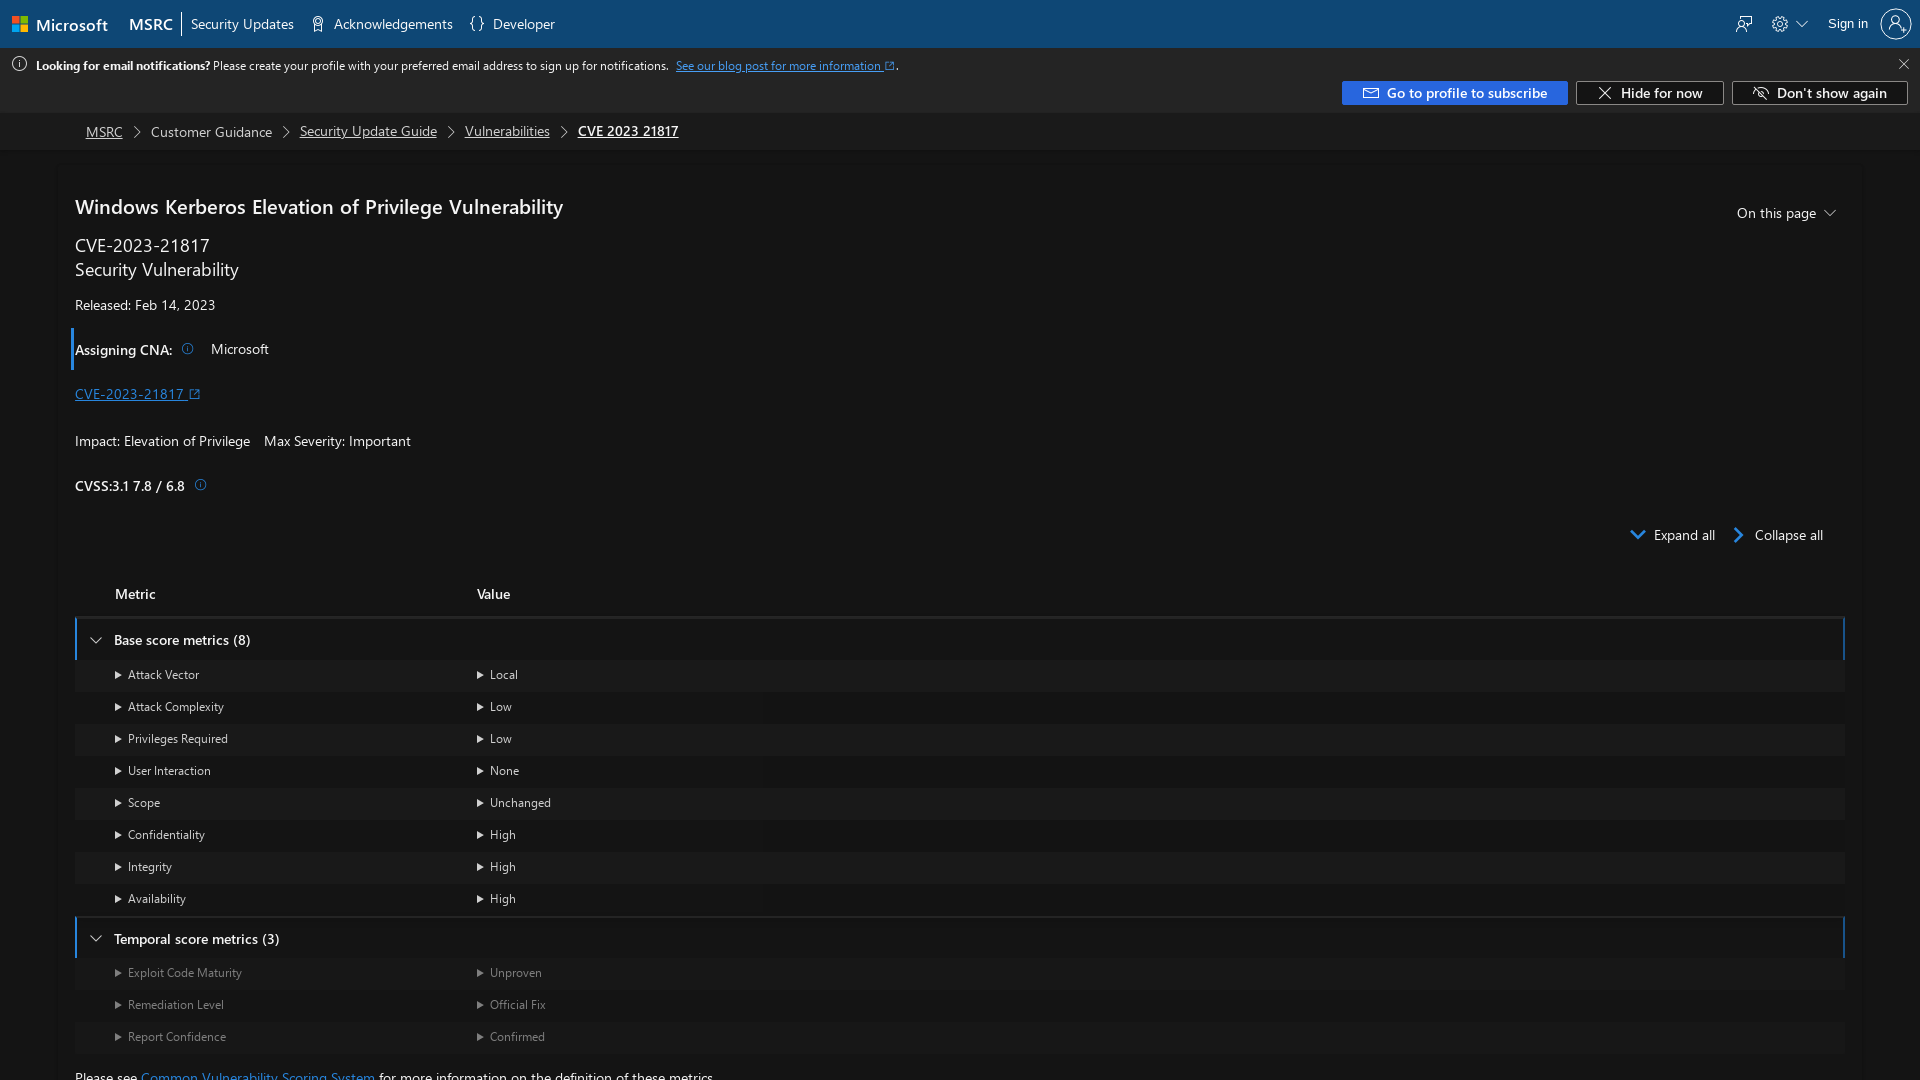
Task: Expand the Official Fix value details
Action: 511,1005
